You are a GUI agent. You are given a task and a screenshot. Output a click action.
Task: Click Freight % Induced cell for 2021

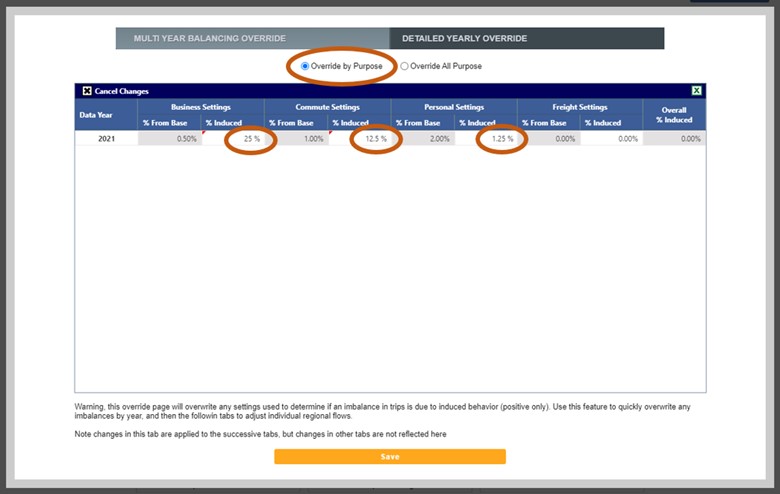pos(611,139)
